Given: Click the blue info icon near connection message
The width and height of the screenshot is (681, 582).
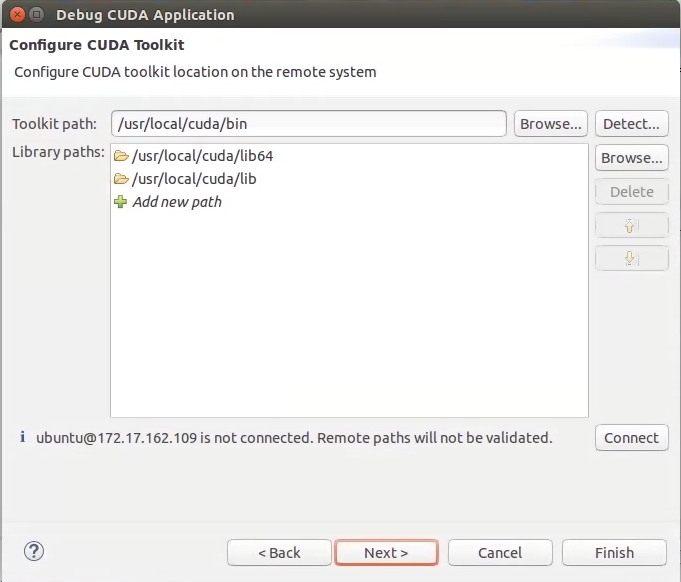Looking at the screenshot, I should click(x=23, y=437).
